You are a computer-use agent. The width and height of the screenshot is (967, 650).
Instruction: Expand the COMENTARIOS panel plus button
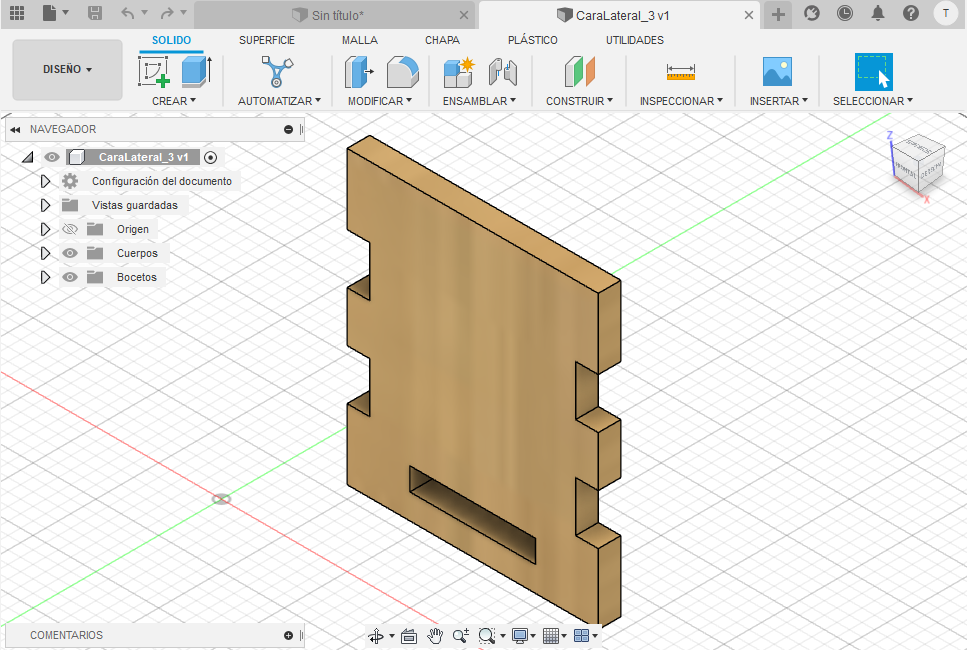coord(288,635)
